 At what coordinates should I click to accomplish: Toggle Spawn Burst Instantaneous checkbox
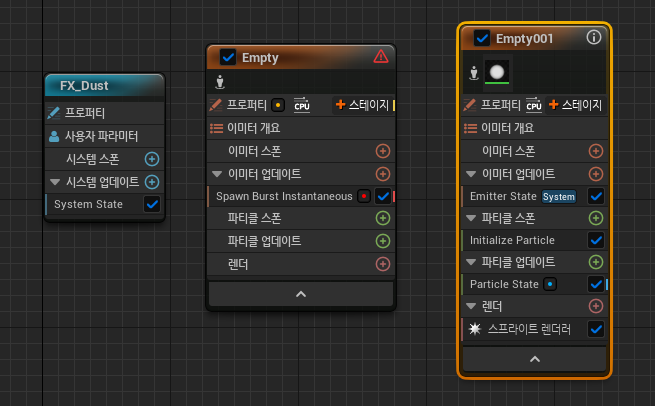[x=383, y=196]
